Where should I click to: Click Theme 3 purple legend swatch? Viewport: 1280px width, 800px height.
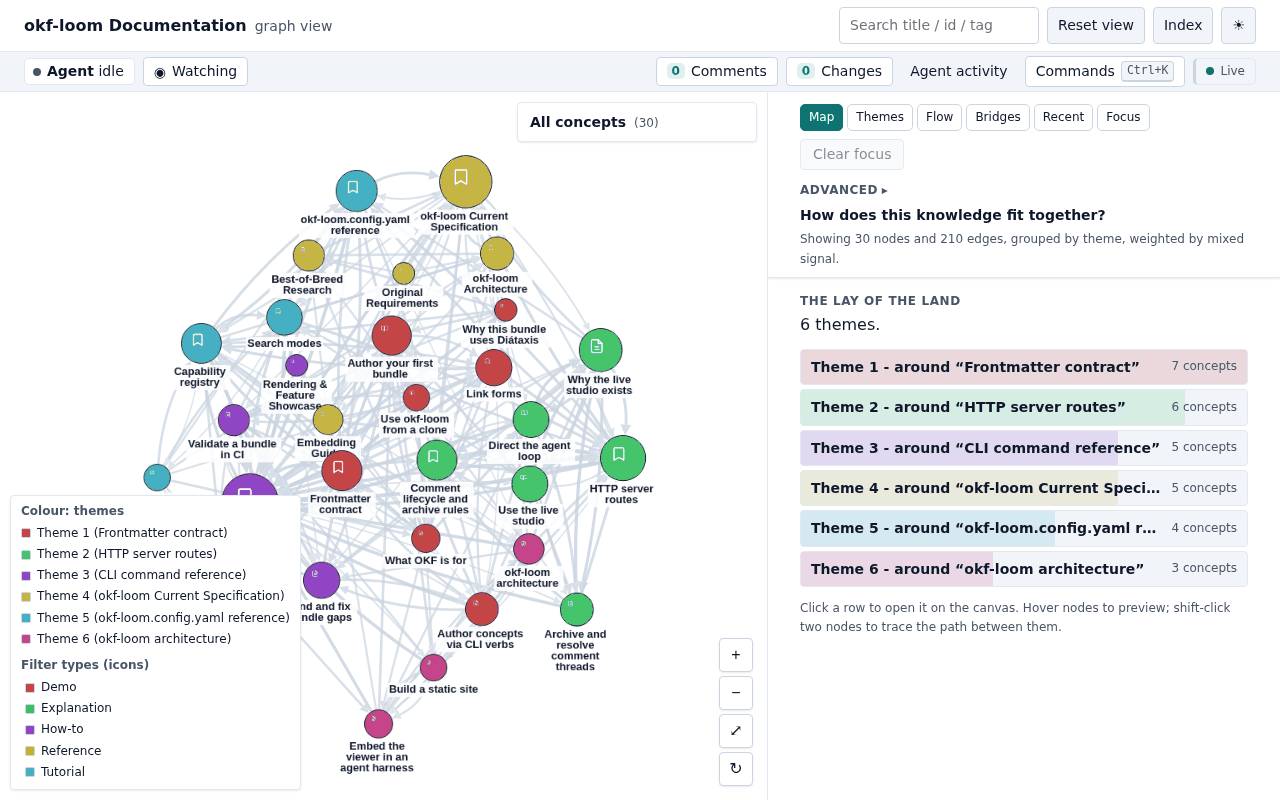[x=26, y=576]
